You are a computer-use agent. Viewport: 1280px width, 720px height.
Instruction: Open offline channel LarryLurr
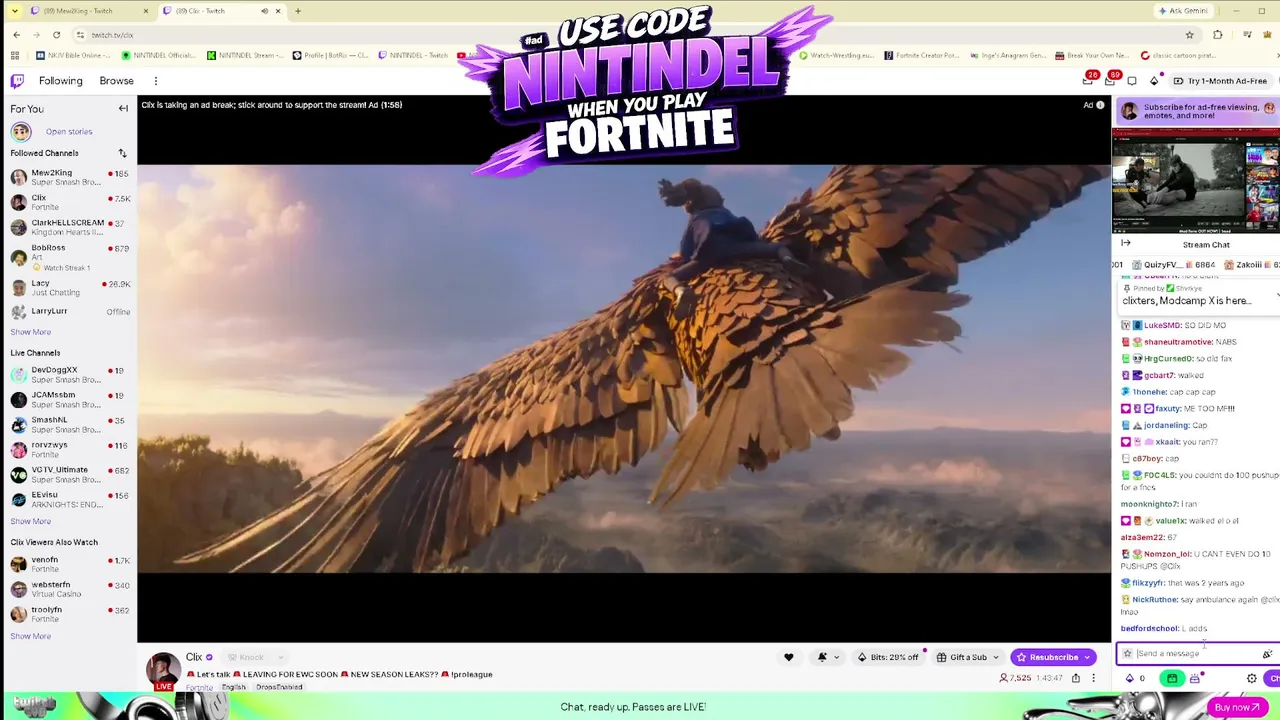(x=69, y=312)
